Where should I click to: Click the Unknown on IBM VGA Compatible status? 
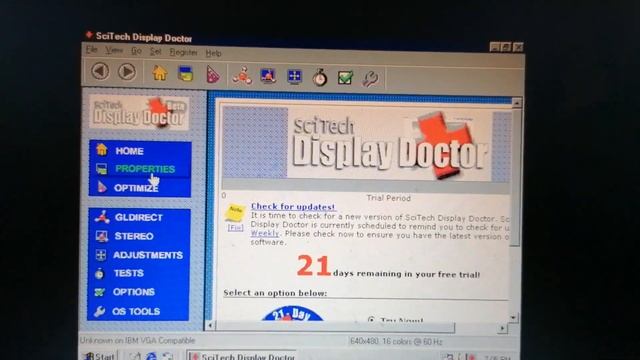click(x=138, y=340)
